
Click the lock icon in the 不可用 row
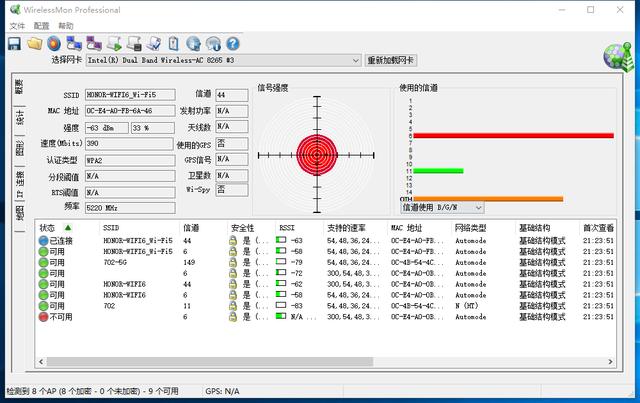point(233,317)
